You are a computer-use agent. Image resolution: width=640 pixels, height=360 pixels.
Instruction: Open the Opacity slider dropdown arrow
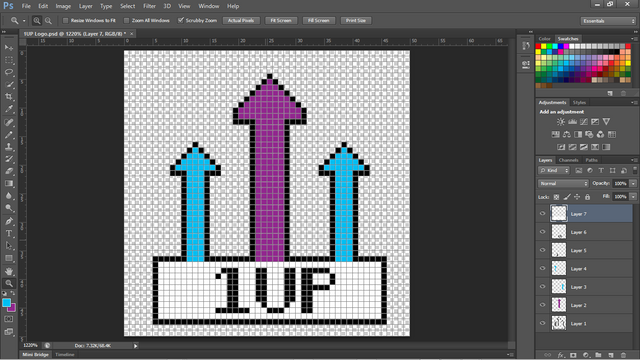(x=633, y=184)
